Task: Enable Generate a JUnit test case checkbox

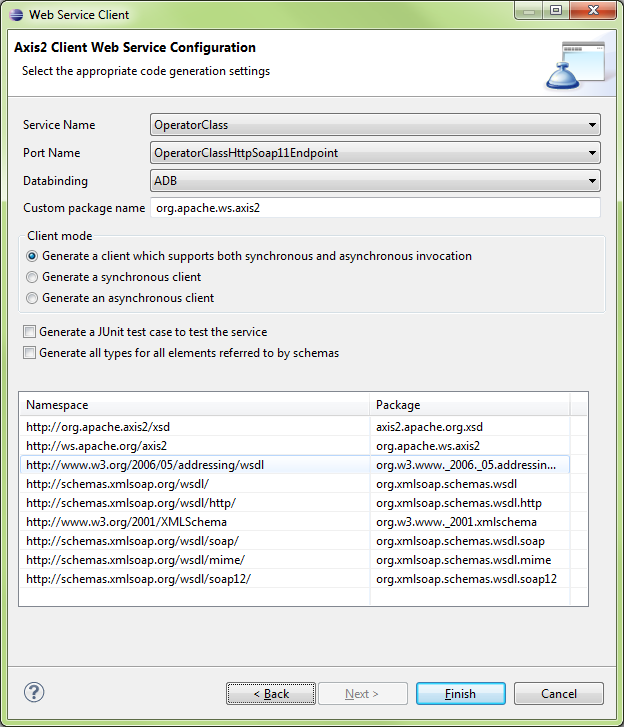Action: 30,332
